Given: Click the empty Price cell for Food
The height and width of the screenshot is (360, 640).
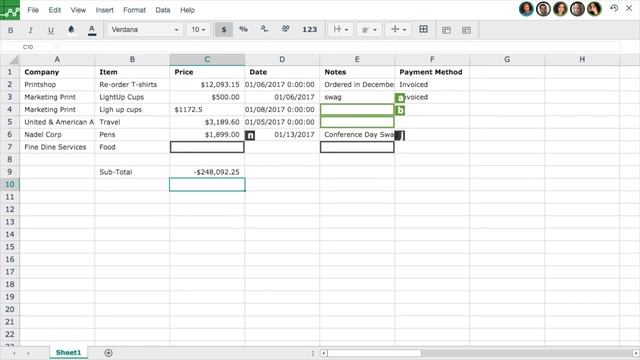Looking at the screenshot, I should pyautogui.click(x=207, y=147).
